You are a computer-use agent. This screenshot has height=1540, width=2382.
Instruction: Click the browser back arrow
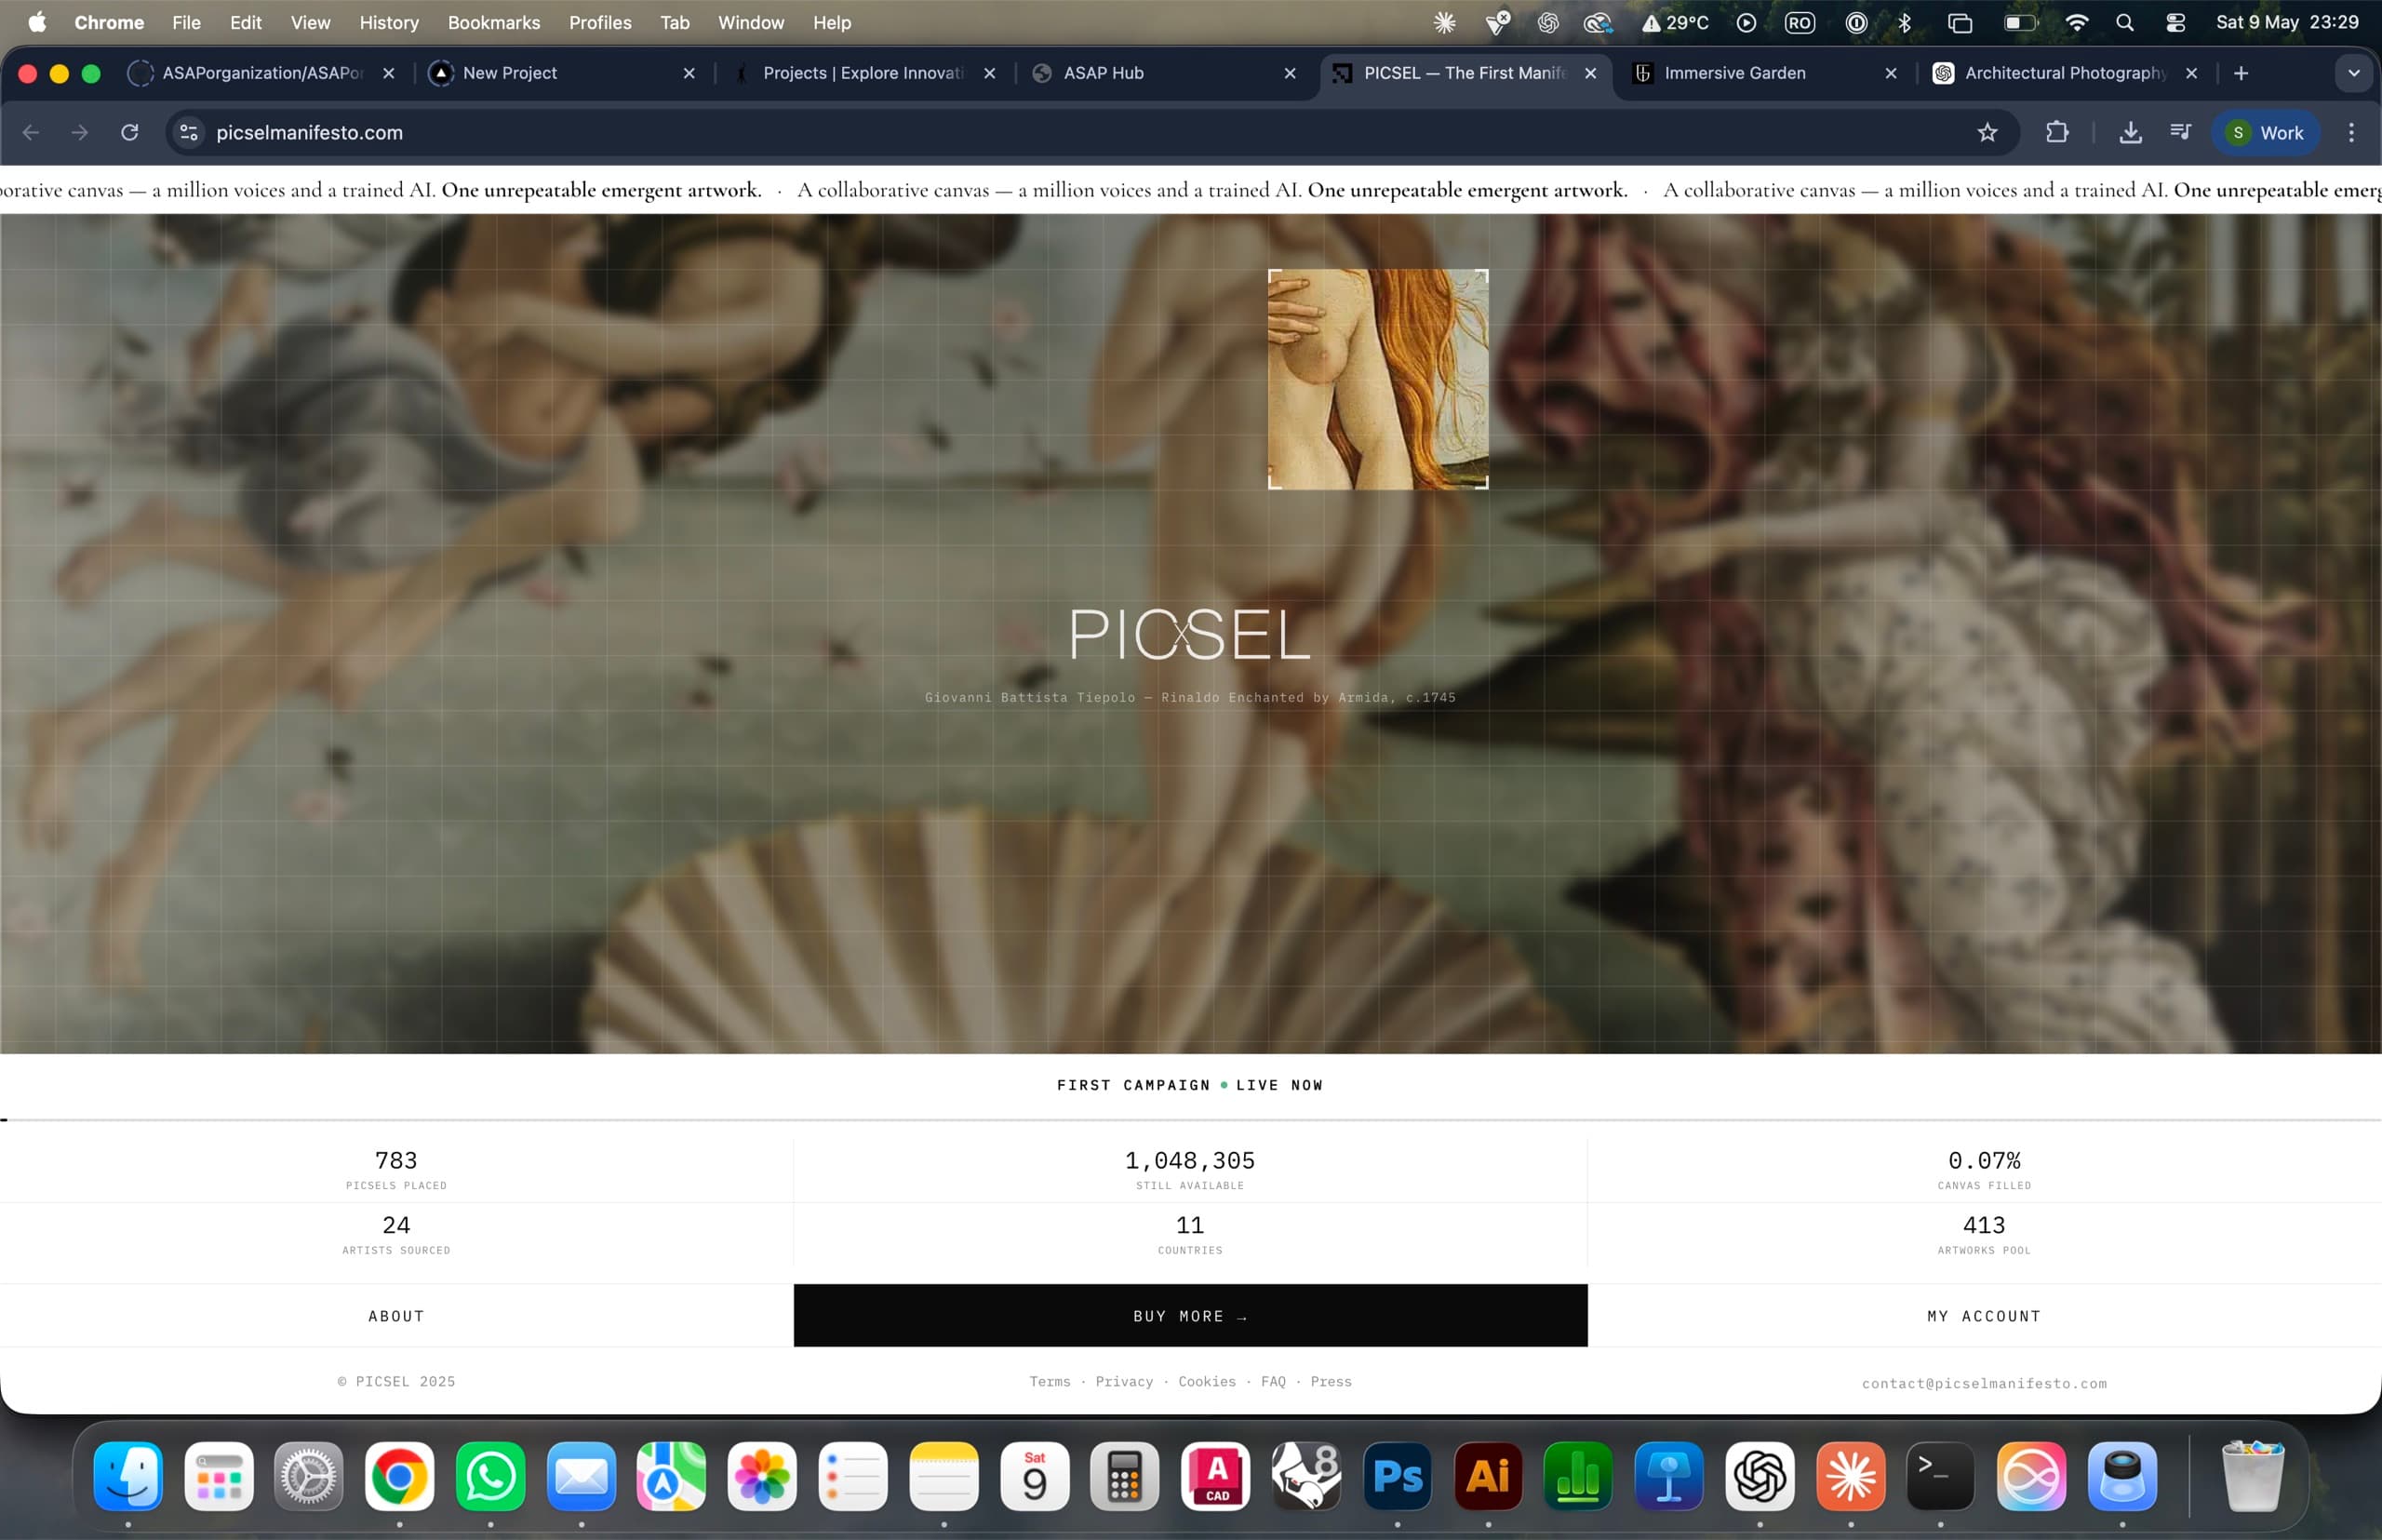pyautogui.click(x=31, y=132)
